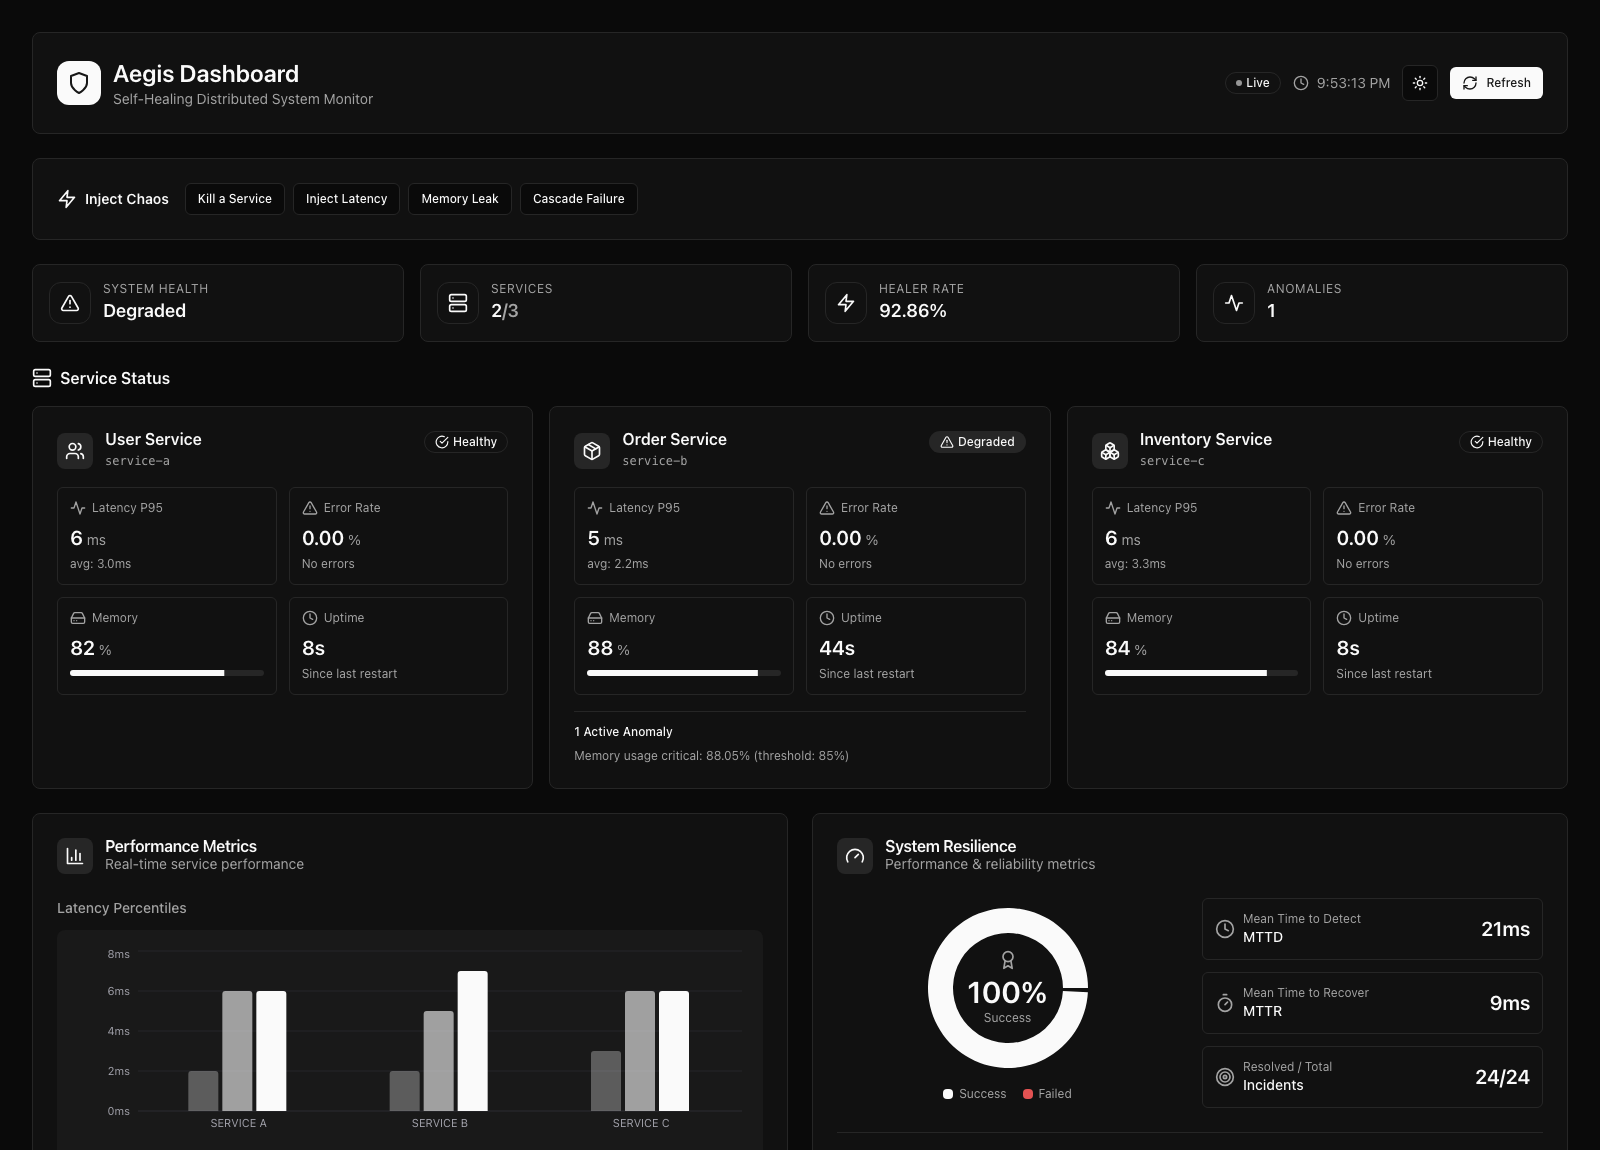Click the Kill a Service button
Image resolution: width=1600 pixels, height=1150 pixels.
235,199
